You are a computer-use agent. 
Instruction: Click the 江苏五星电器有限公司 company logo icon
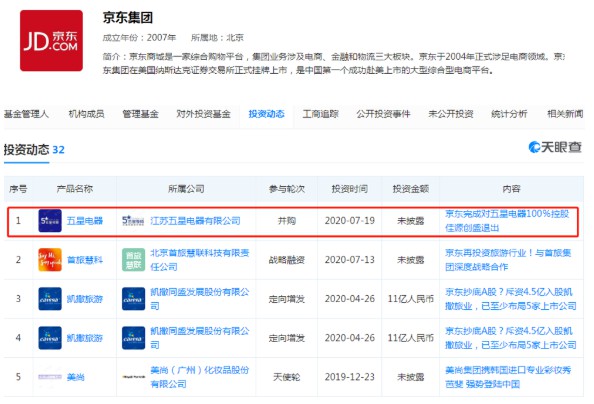click(133, 221)
